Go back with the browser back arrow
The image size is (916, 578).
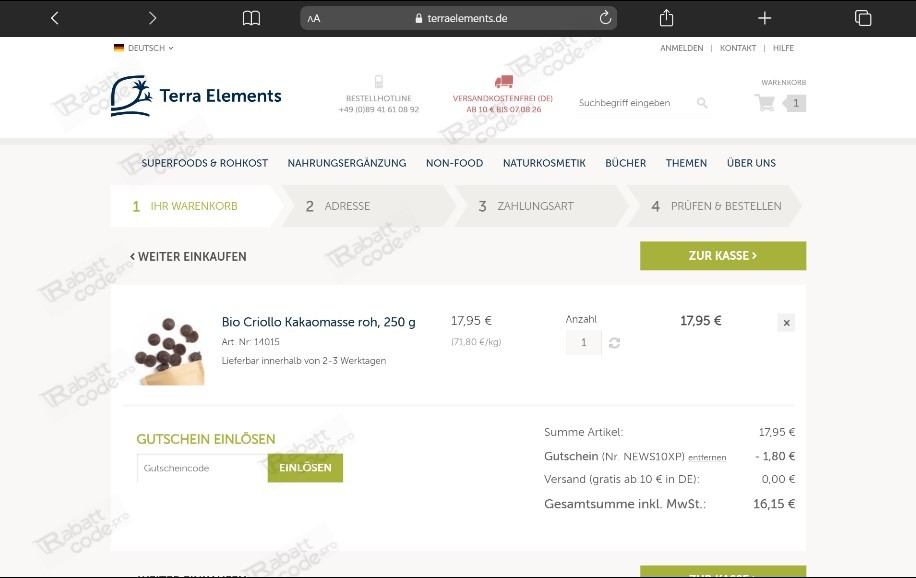(54, 18)
